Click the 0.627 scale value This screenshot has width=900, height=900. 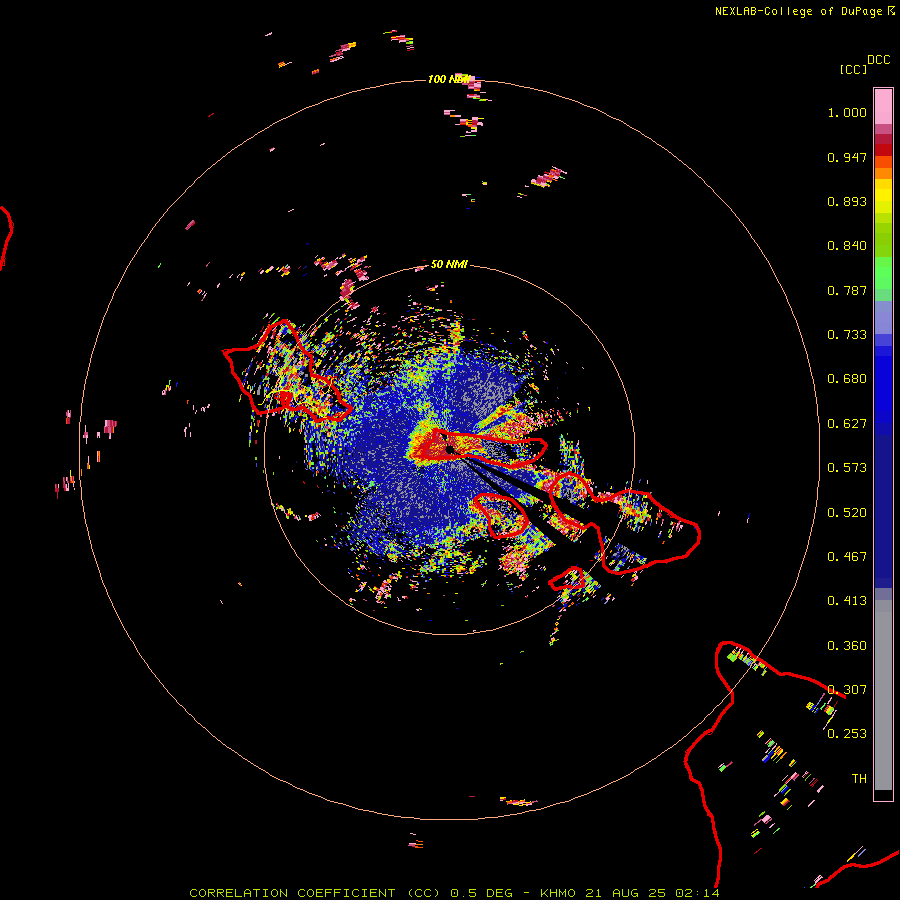click(x=847, y=424)
